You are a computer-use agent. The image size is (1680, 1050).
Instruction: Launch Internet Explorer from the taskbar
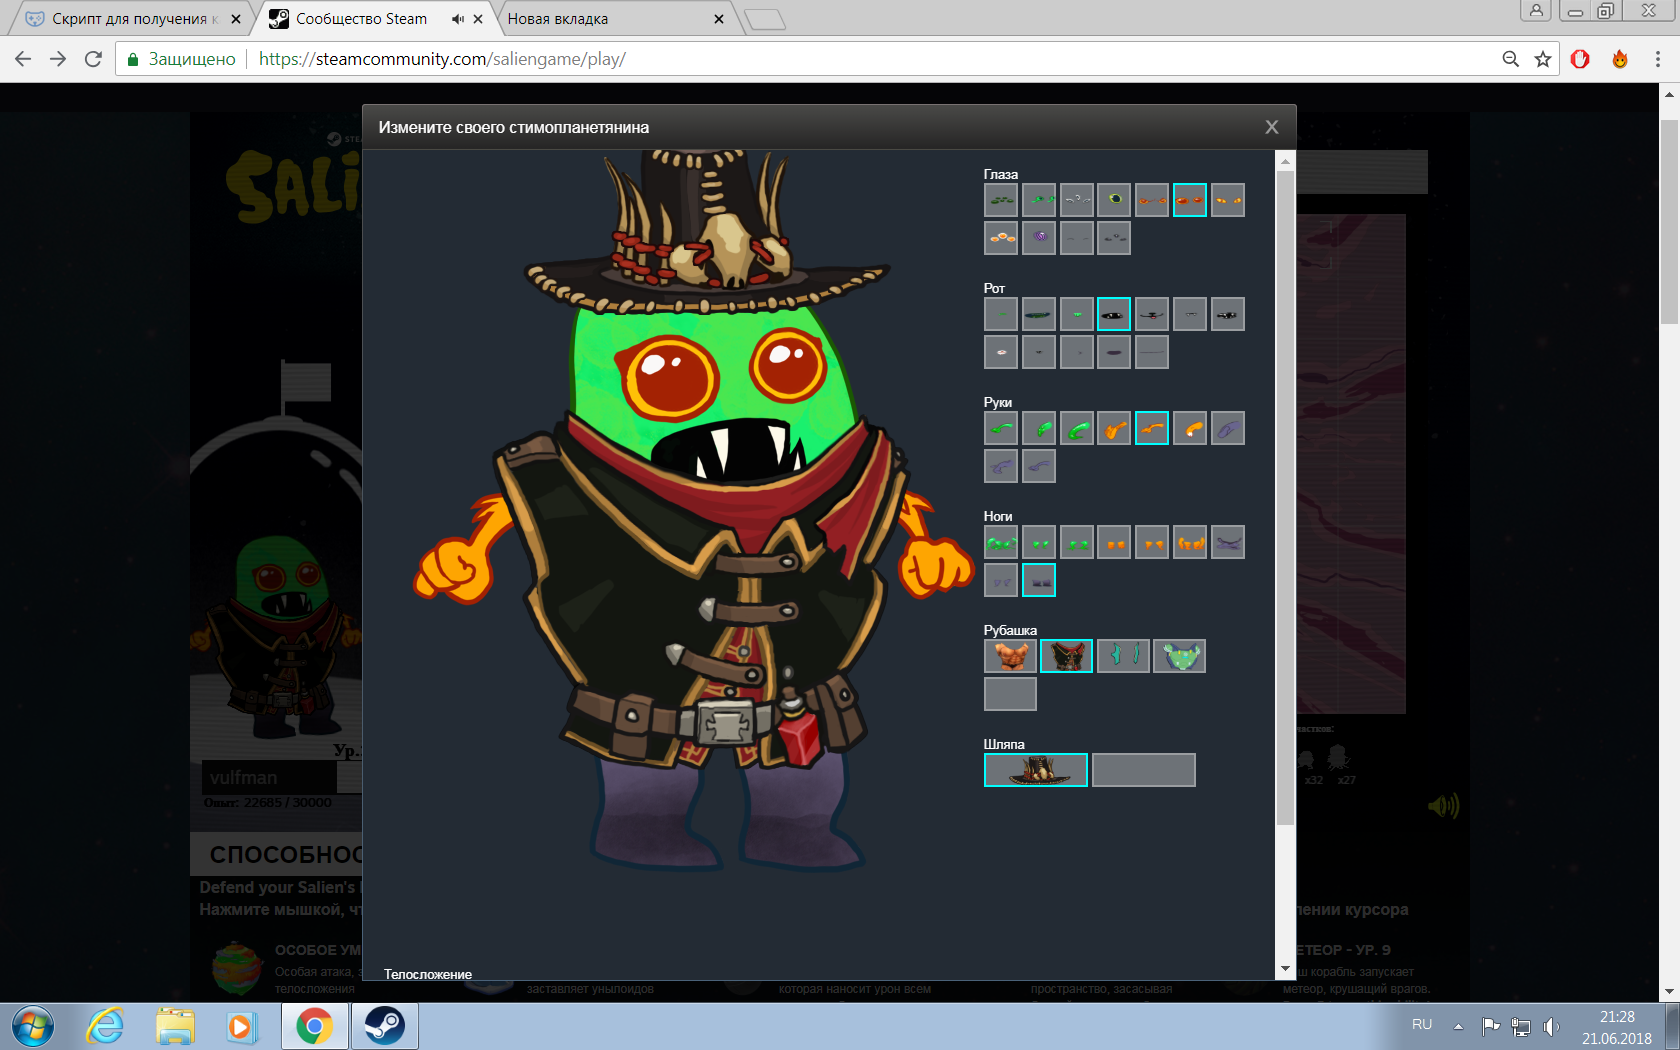[x=105, y=1027]
